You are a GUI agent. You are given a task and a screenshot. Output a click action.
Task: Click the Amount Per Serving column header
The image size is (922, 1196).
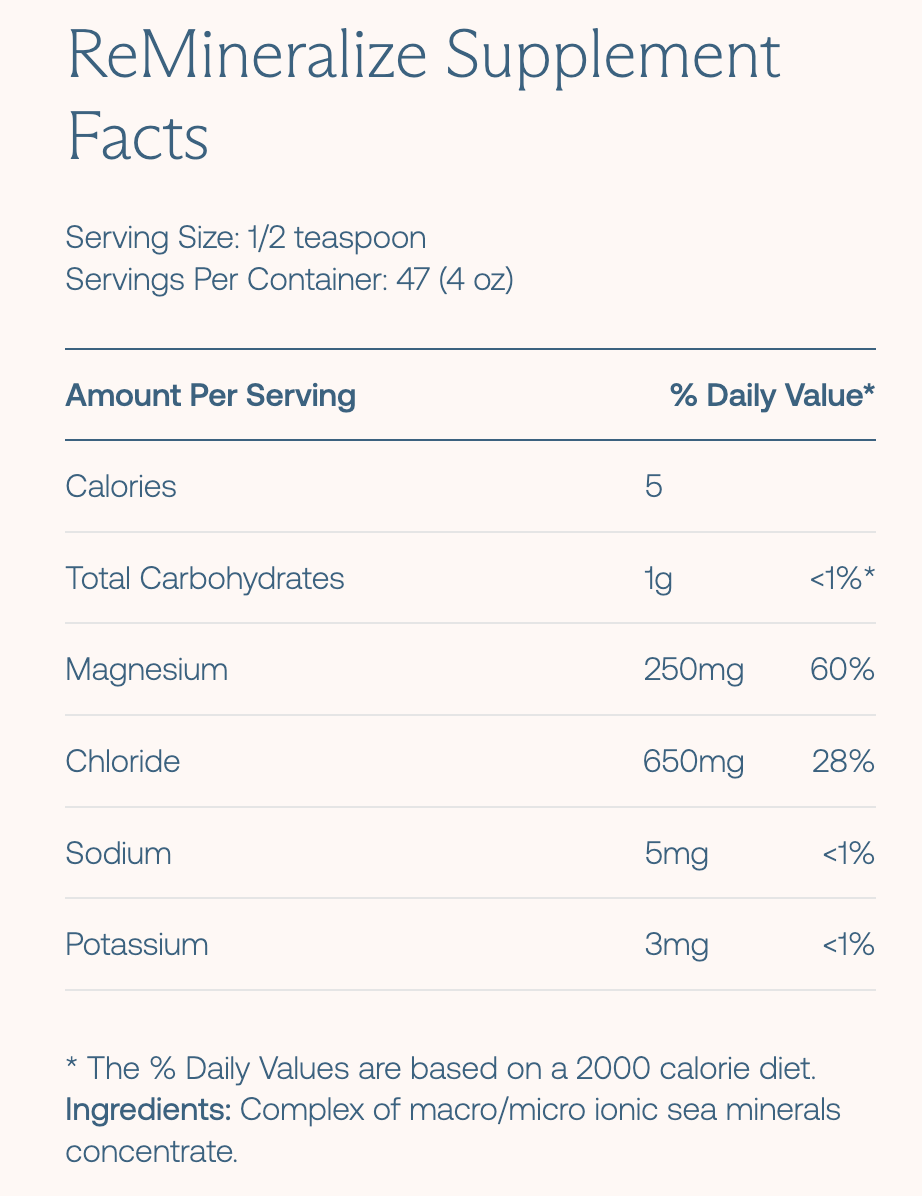210,395
